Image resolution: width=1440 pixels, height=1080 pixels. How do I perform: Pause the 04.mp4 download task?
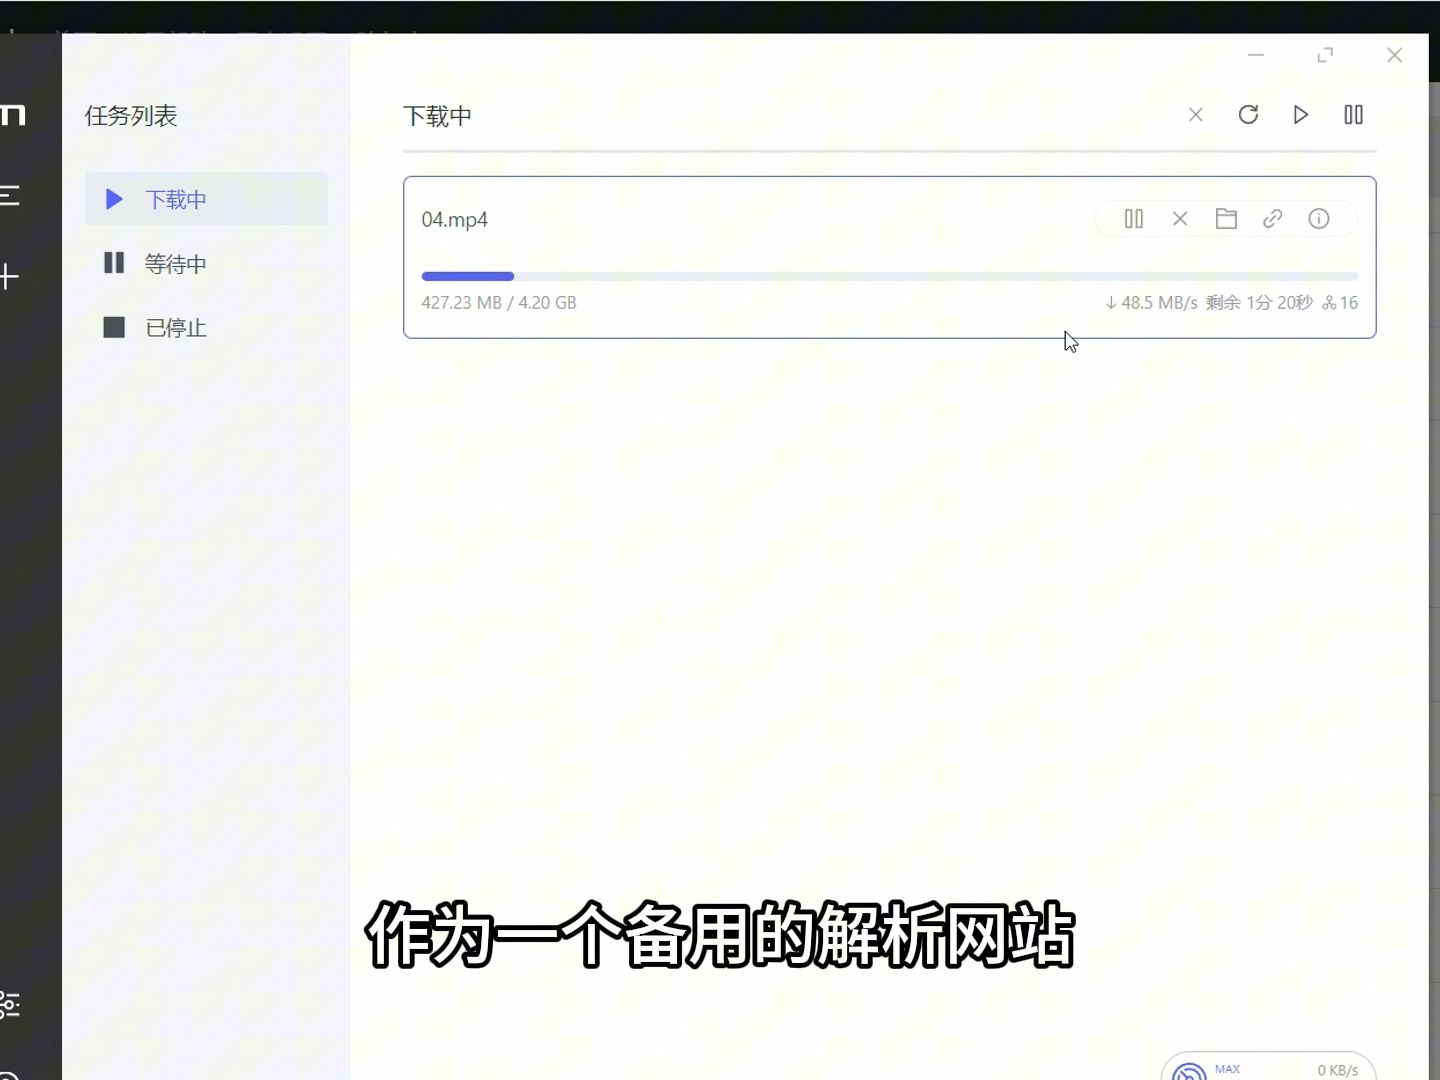coord(1133,219)
